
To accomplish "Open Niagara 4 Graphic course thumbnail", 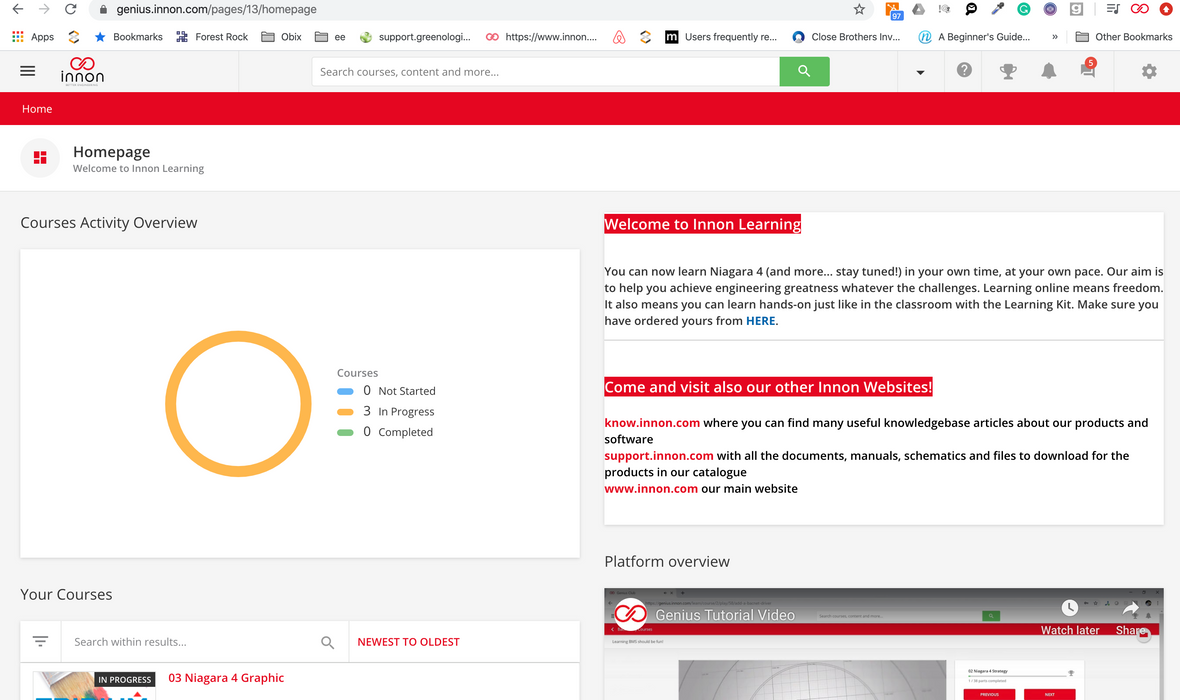I will coord(94,685).
